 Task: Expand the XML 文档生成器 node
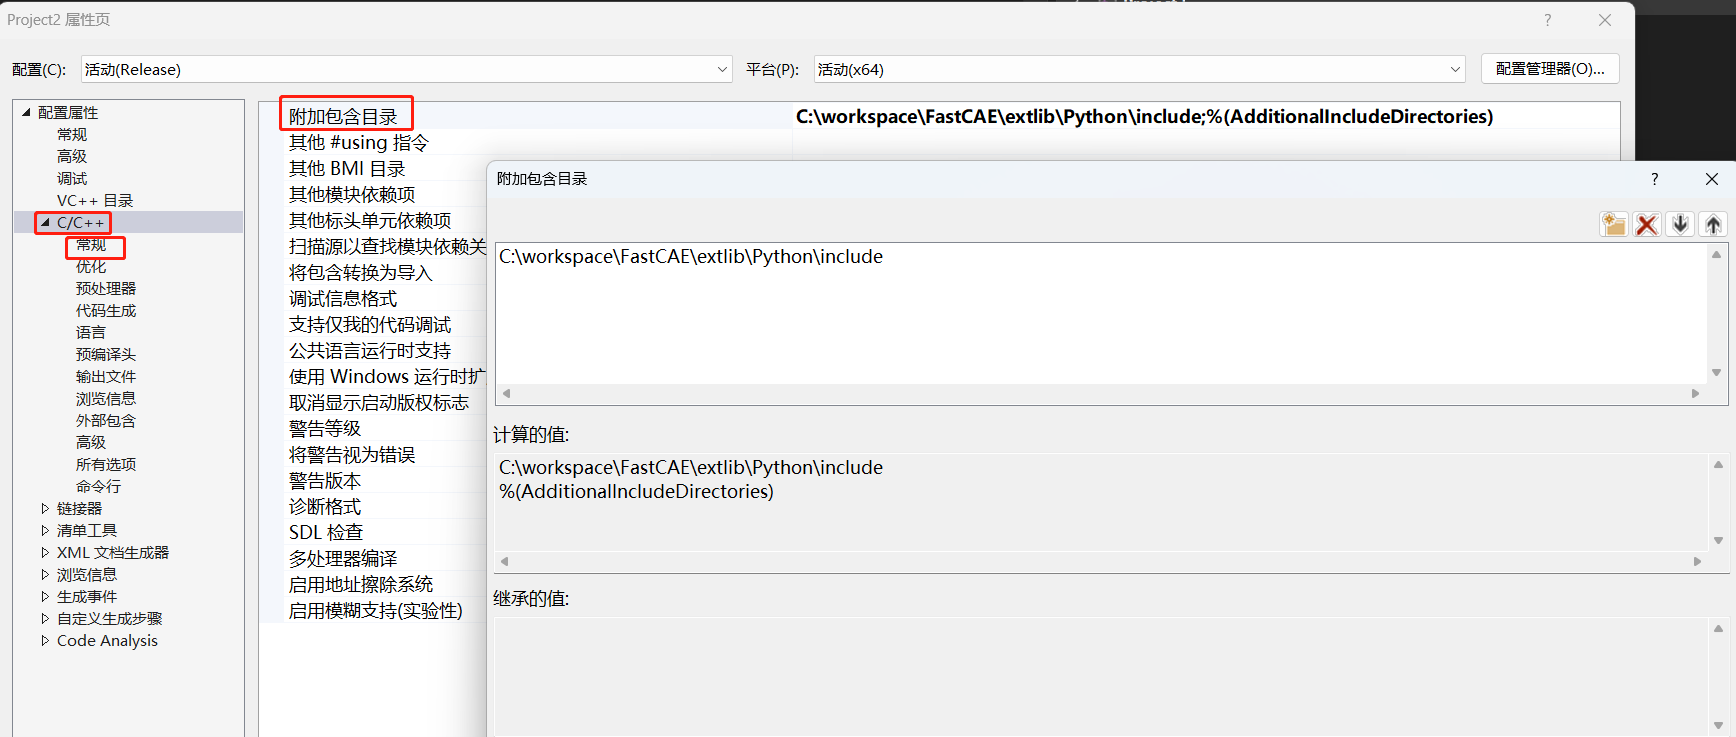click(x=45, y=552)
